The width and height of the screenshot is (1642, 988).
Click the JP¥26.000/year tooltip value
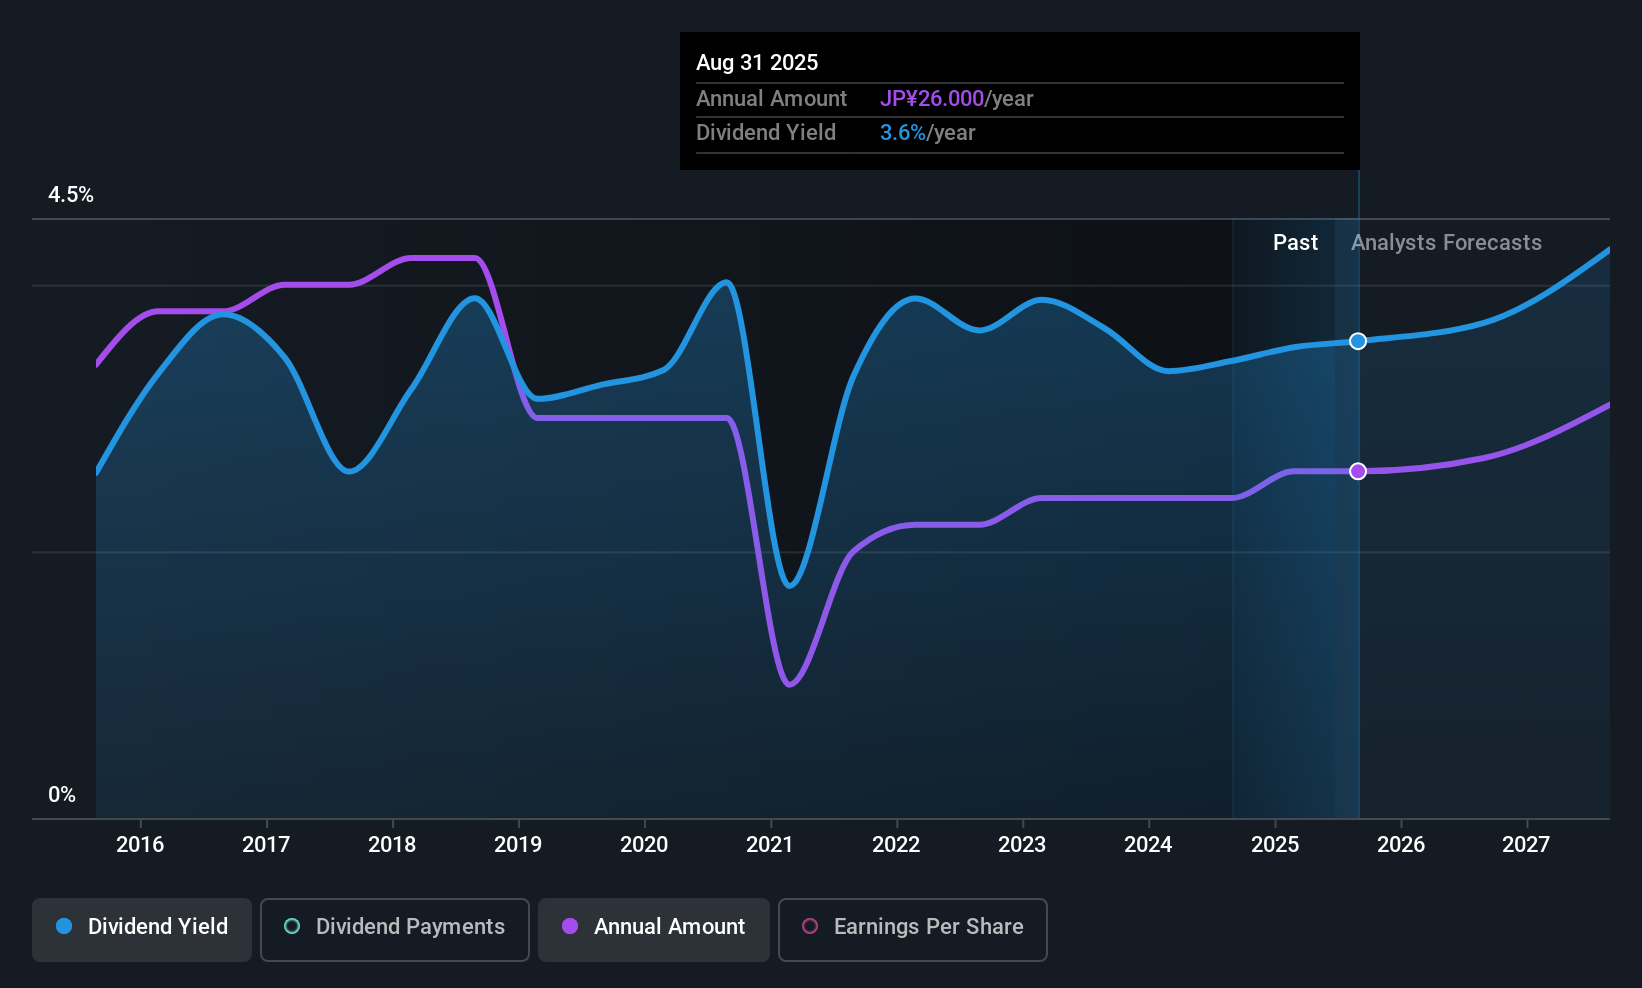[956, 99]
